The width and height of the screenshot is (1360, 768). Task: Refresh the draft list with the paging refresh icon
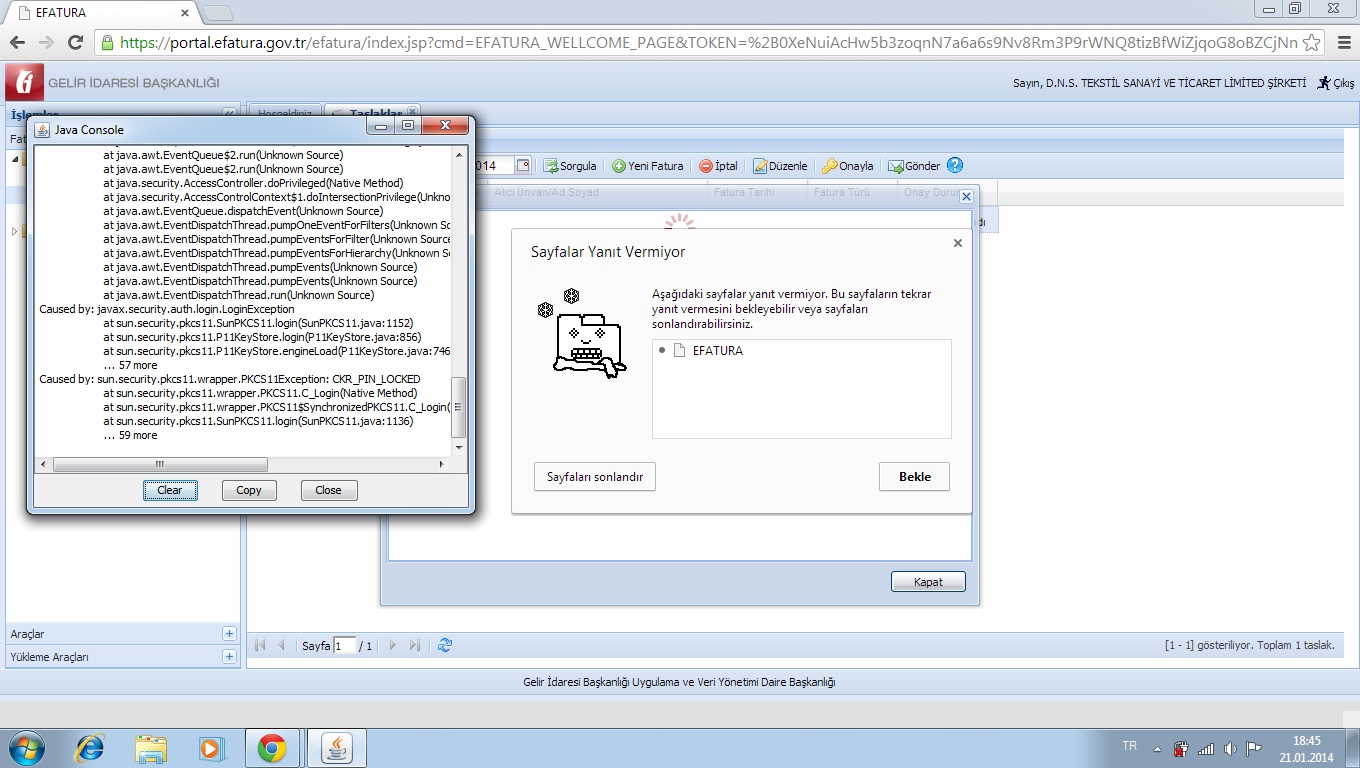pos(445,646)
